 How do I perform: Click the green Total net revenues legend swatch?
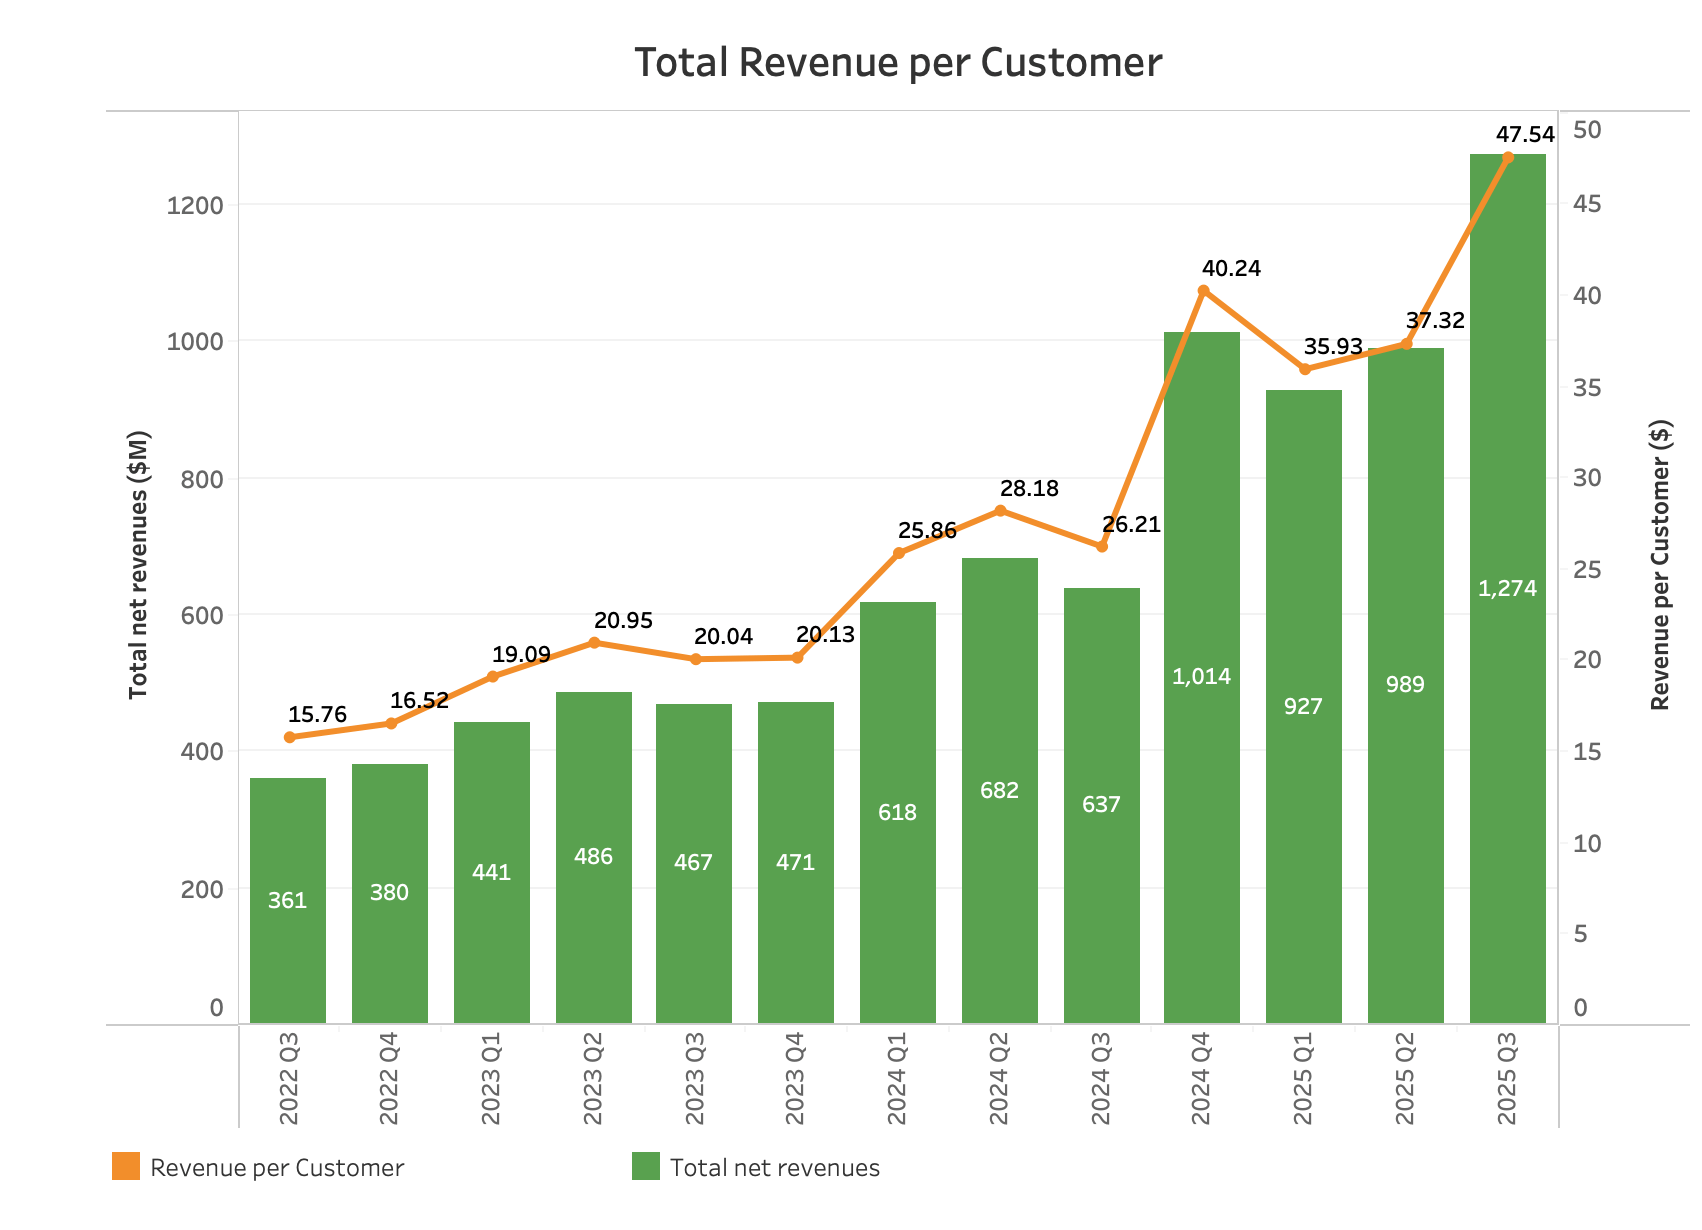click(646, 1165)
